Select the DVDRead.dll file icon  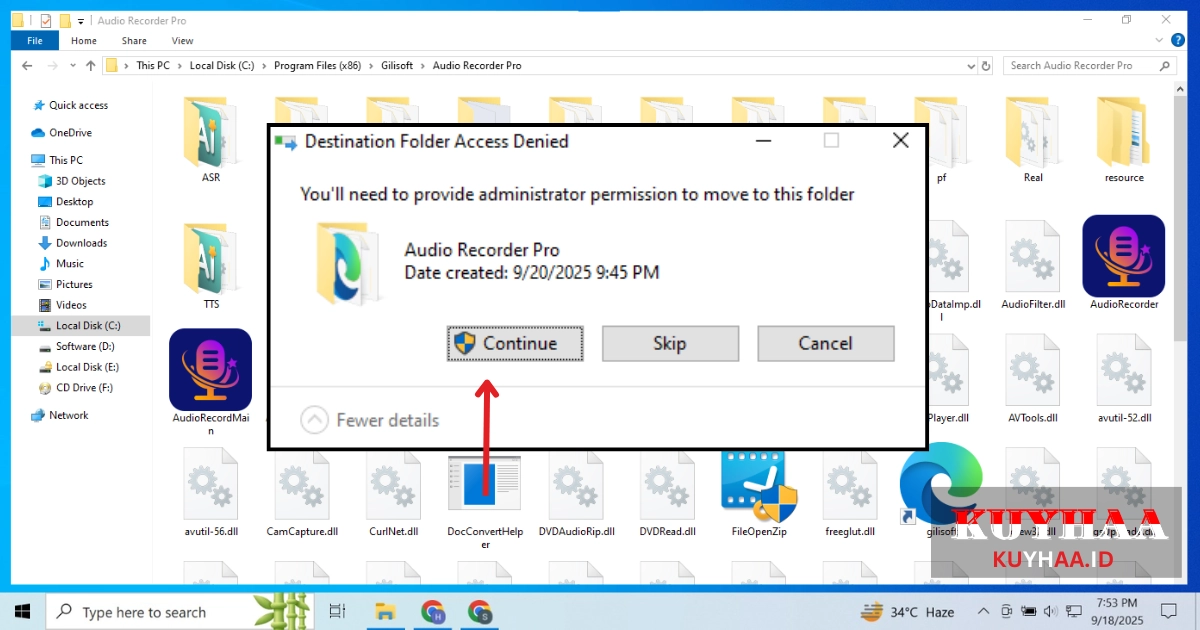667,485
